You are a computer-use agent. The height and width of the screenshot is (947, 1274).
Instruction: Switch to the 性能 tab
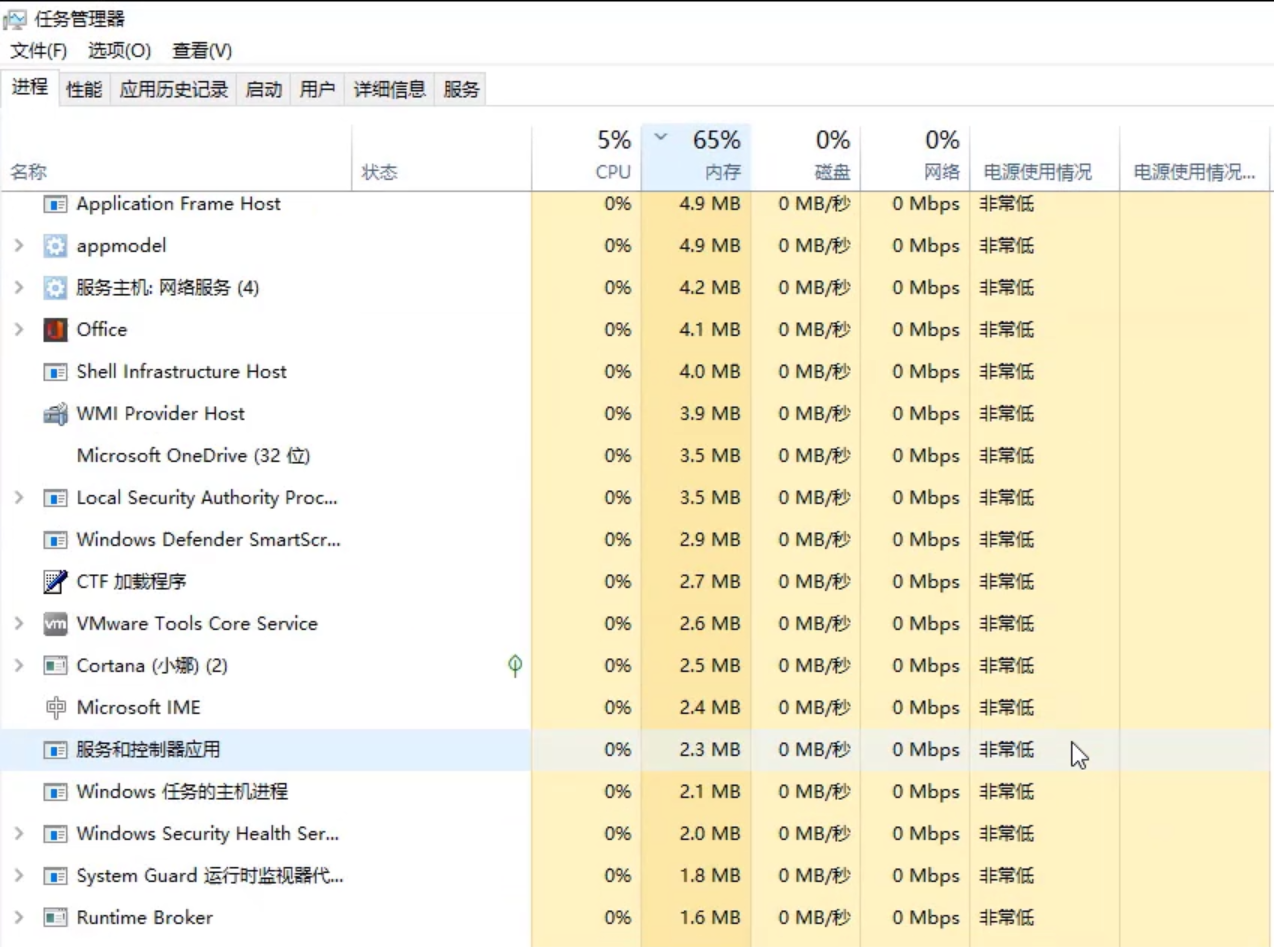coord(83,89)
